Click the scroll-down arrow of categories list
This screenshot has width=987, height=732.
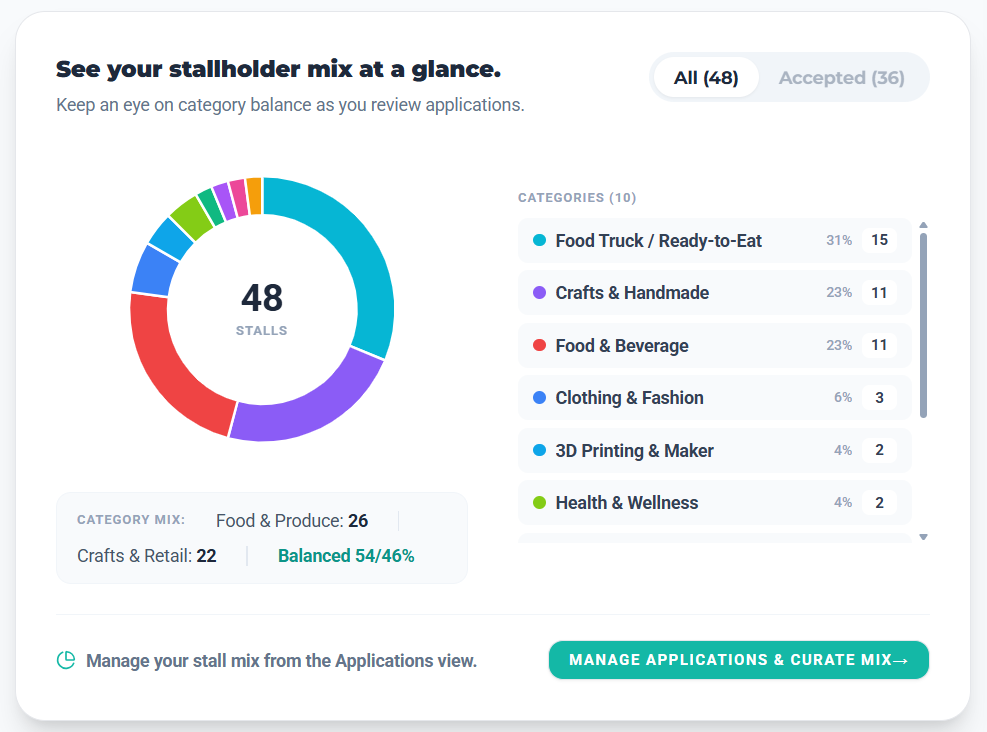click(923, 537)
